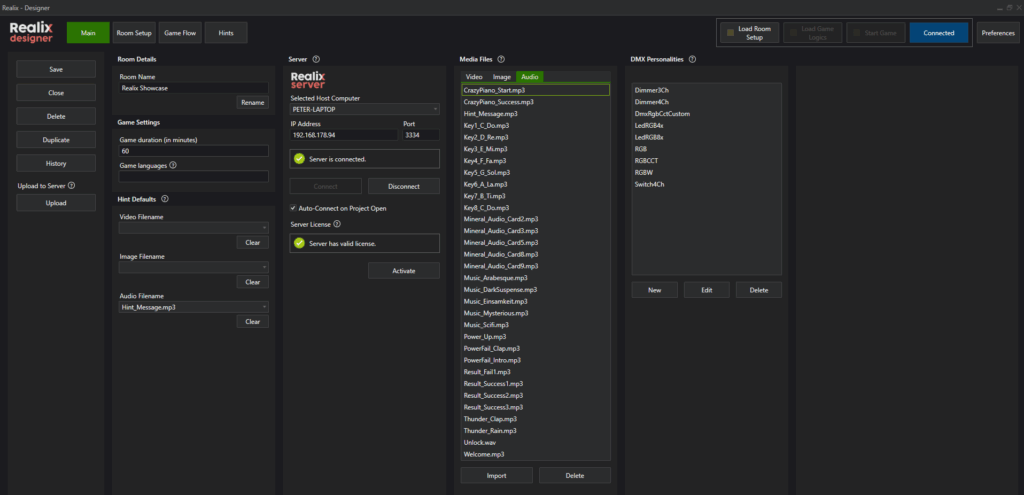
Task: Click the Game duration input field
Action: pyautogui.click(x=193, y=151)
